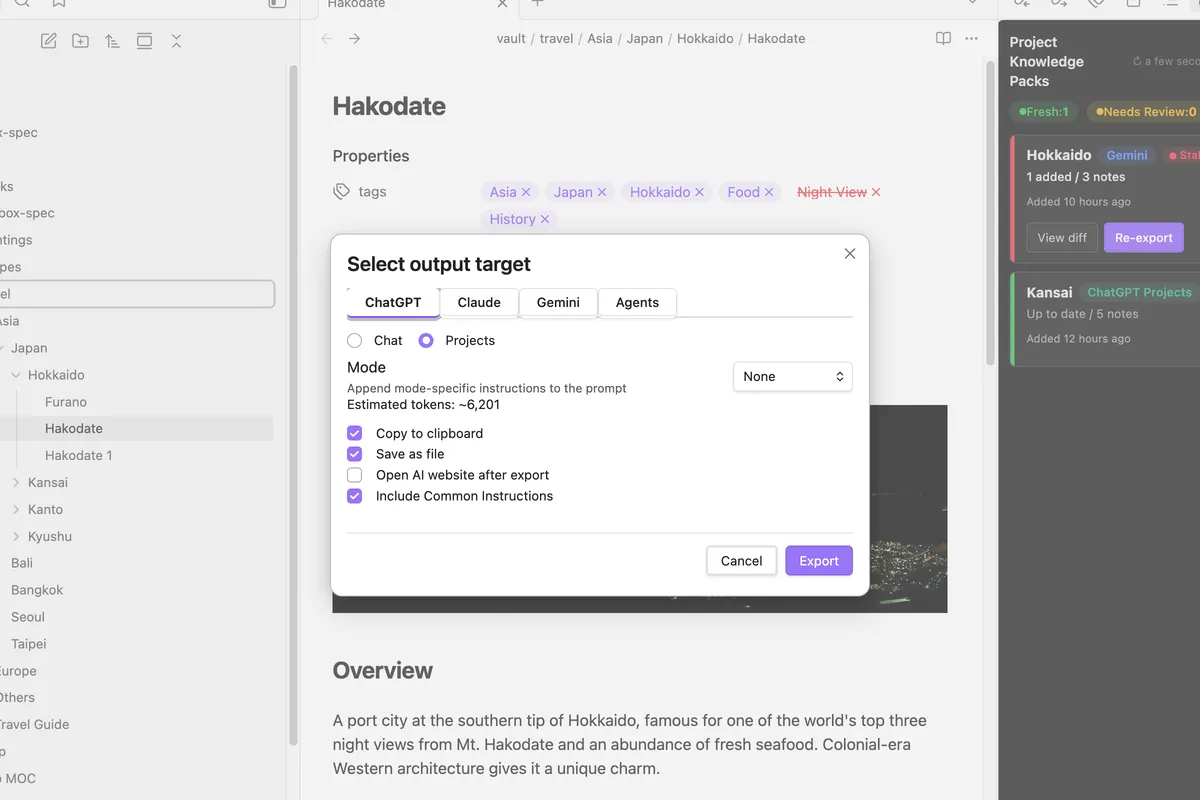Open the note's more options menu
Image resolution: width=1200 pixels, height=800 pixels.
point(971,39)
